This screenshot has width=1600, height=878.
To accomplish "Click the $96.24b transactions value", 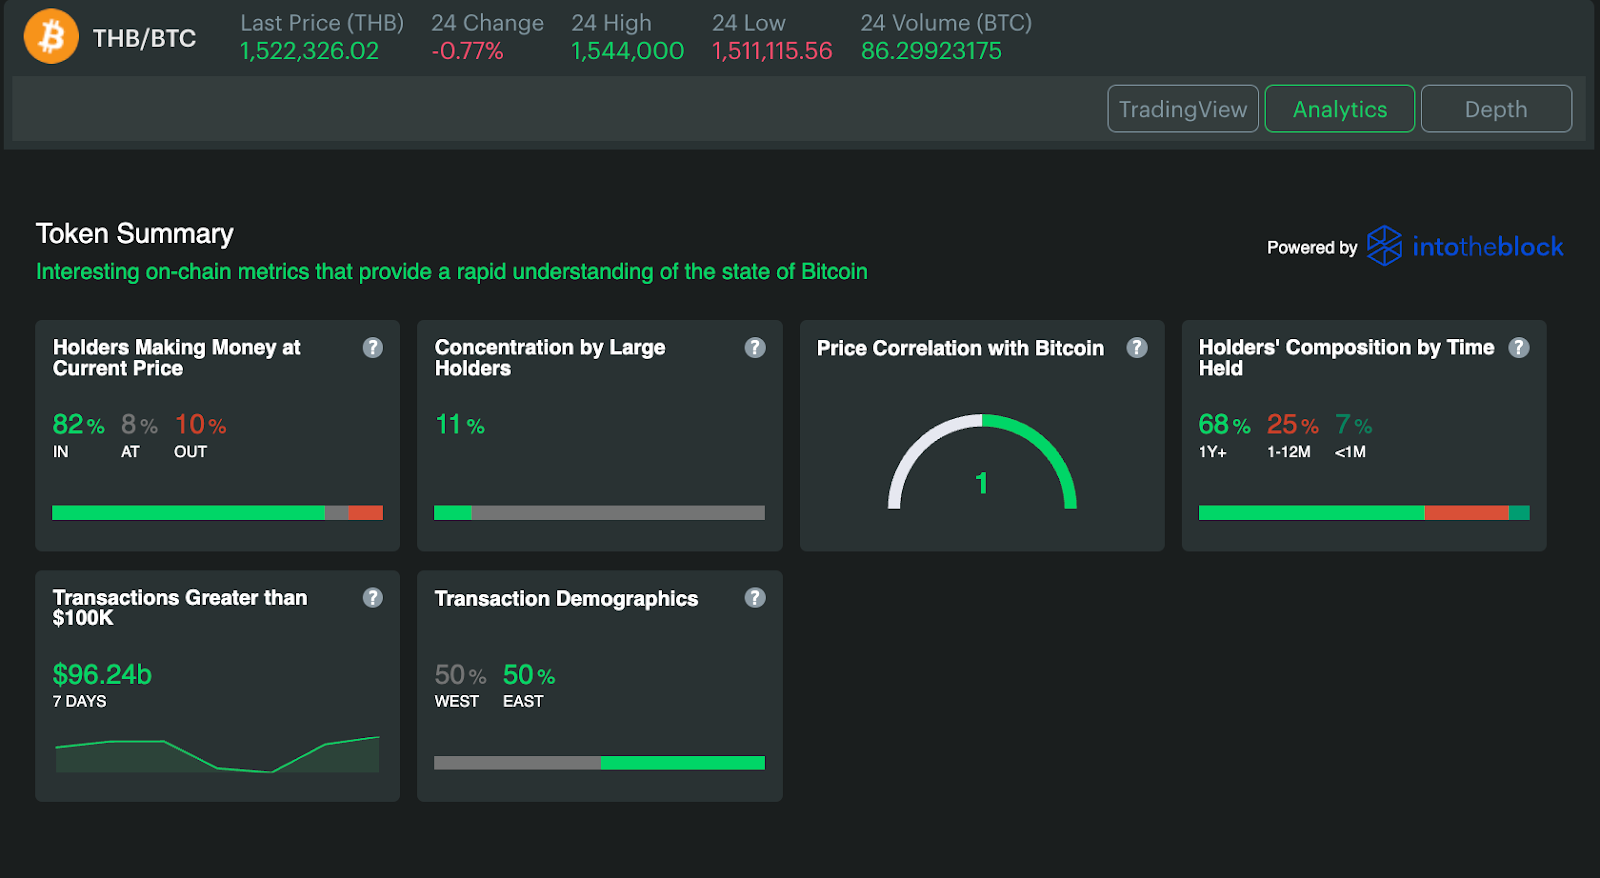I will [102, 675].
